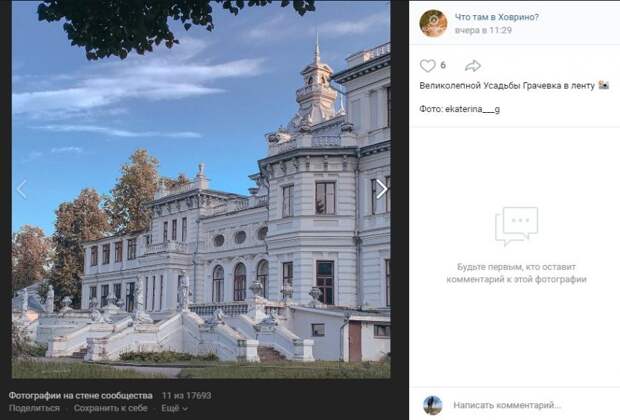Go to the next photo with right arrow
The image size is (620, 420).
381,189
